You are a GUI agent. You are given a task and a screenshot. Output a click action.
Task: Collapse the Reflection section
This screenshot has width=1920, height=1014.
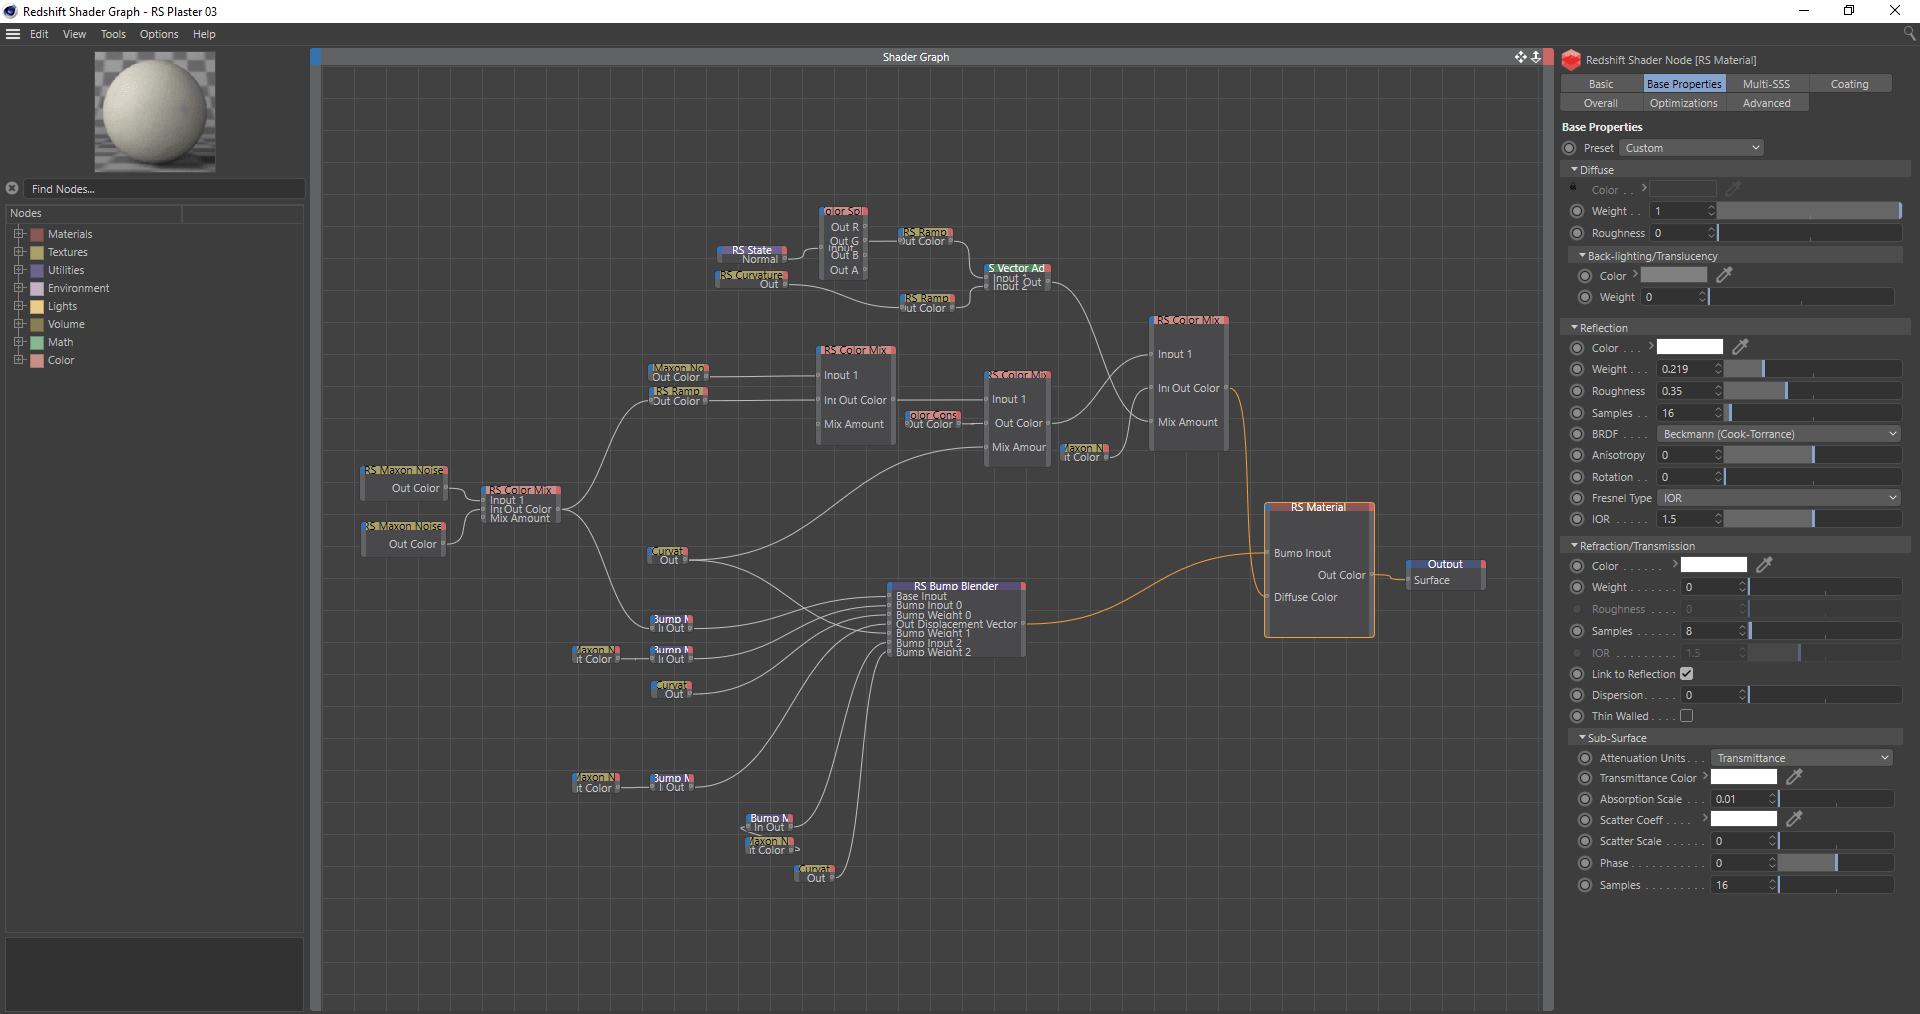click(x=1576, y=327)
